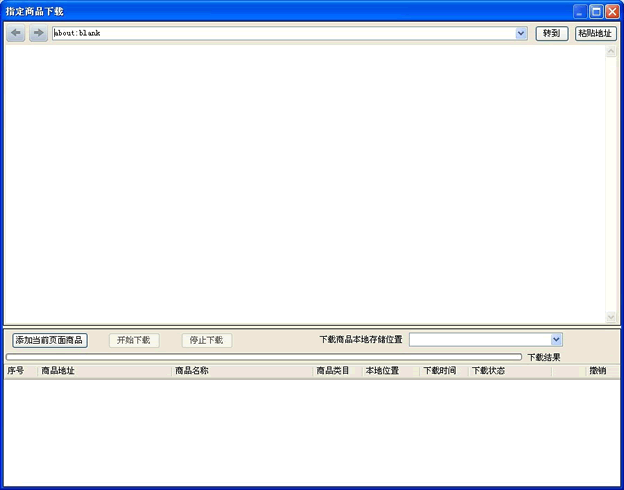
Task: Minimize the 指定商品下载 window
Action: click(x=580, y=12)
